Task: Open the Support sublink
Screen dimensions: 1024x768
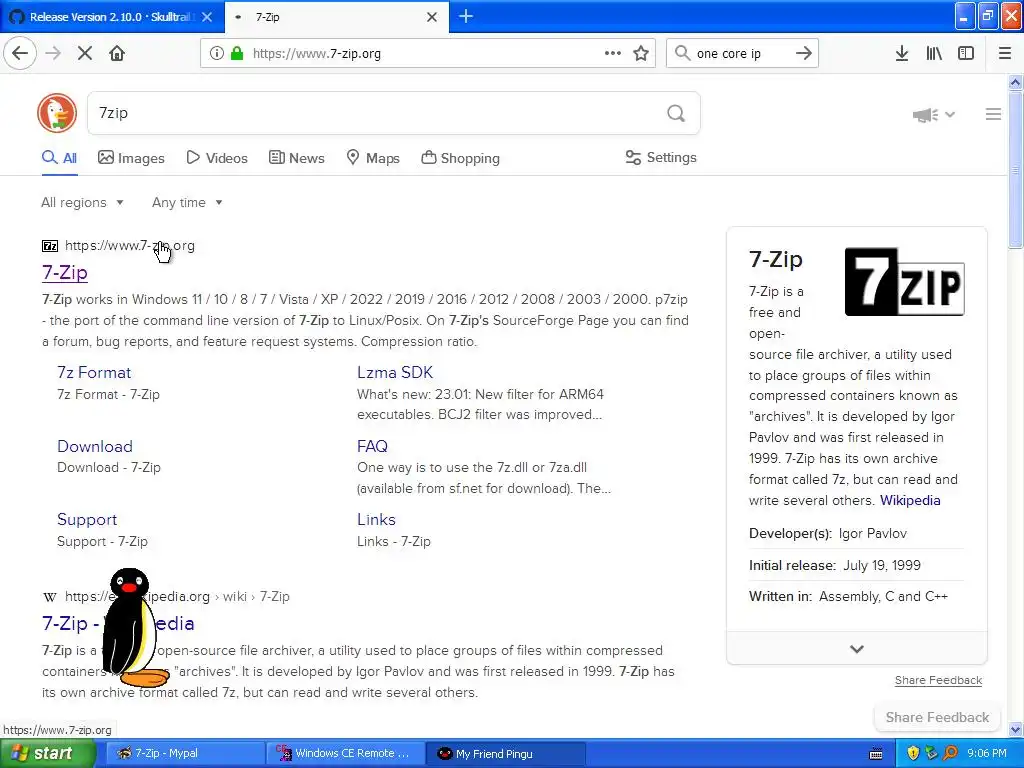Action: pos(87,519)
